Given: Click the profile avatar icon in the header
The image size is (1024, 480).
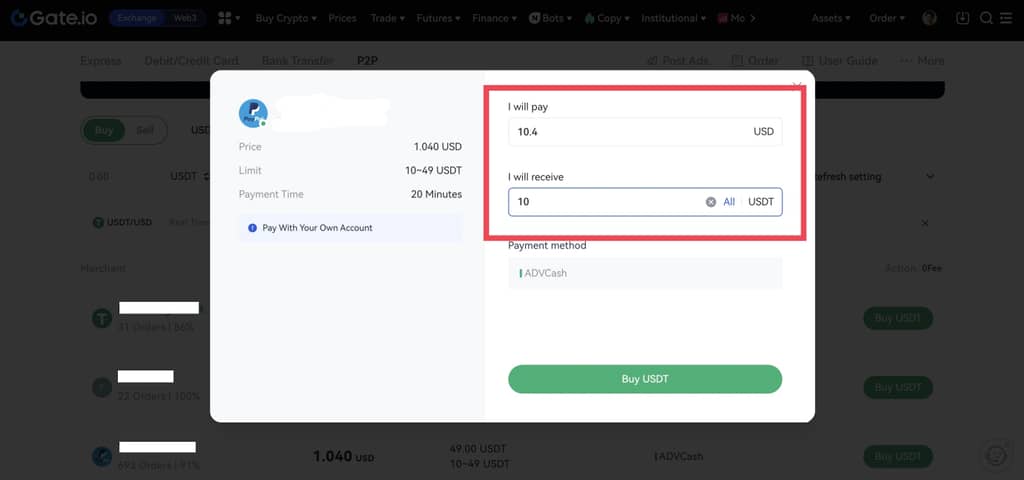Looking at the screenshot, I should coord(930,18).
